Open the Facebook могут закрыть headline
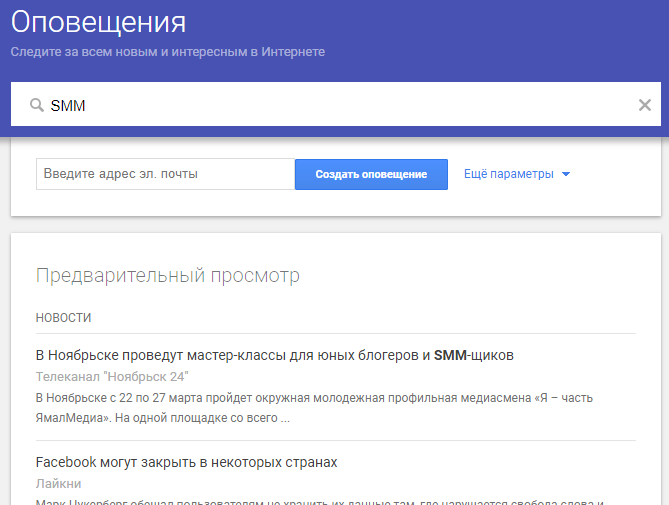Screen dimensions: 669x505 click(186, 462)
